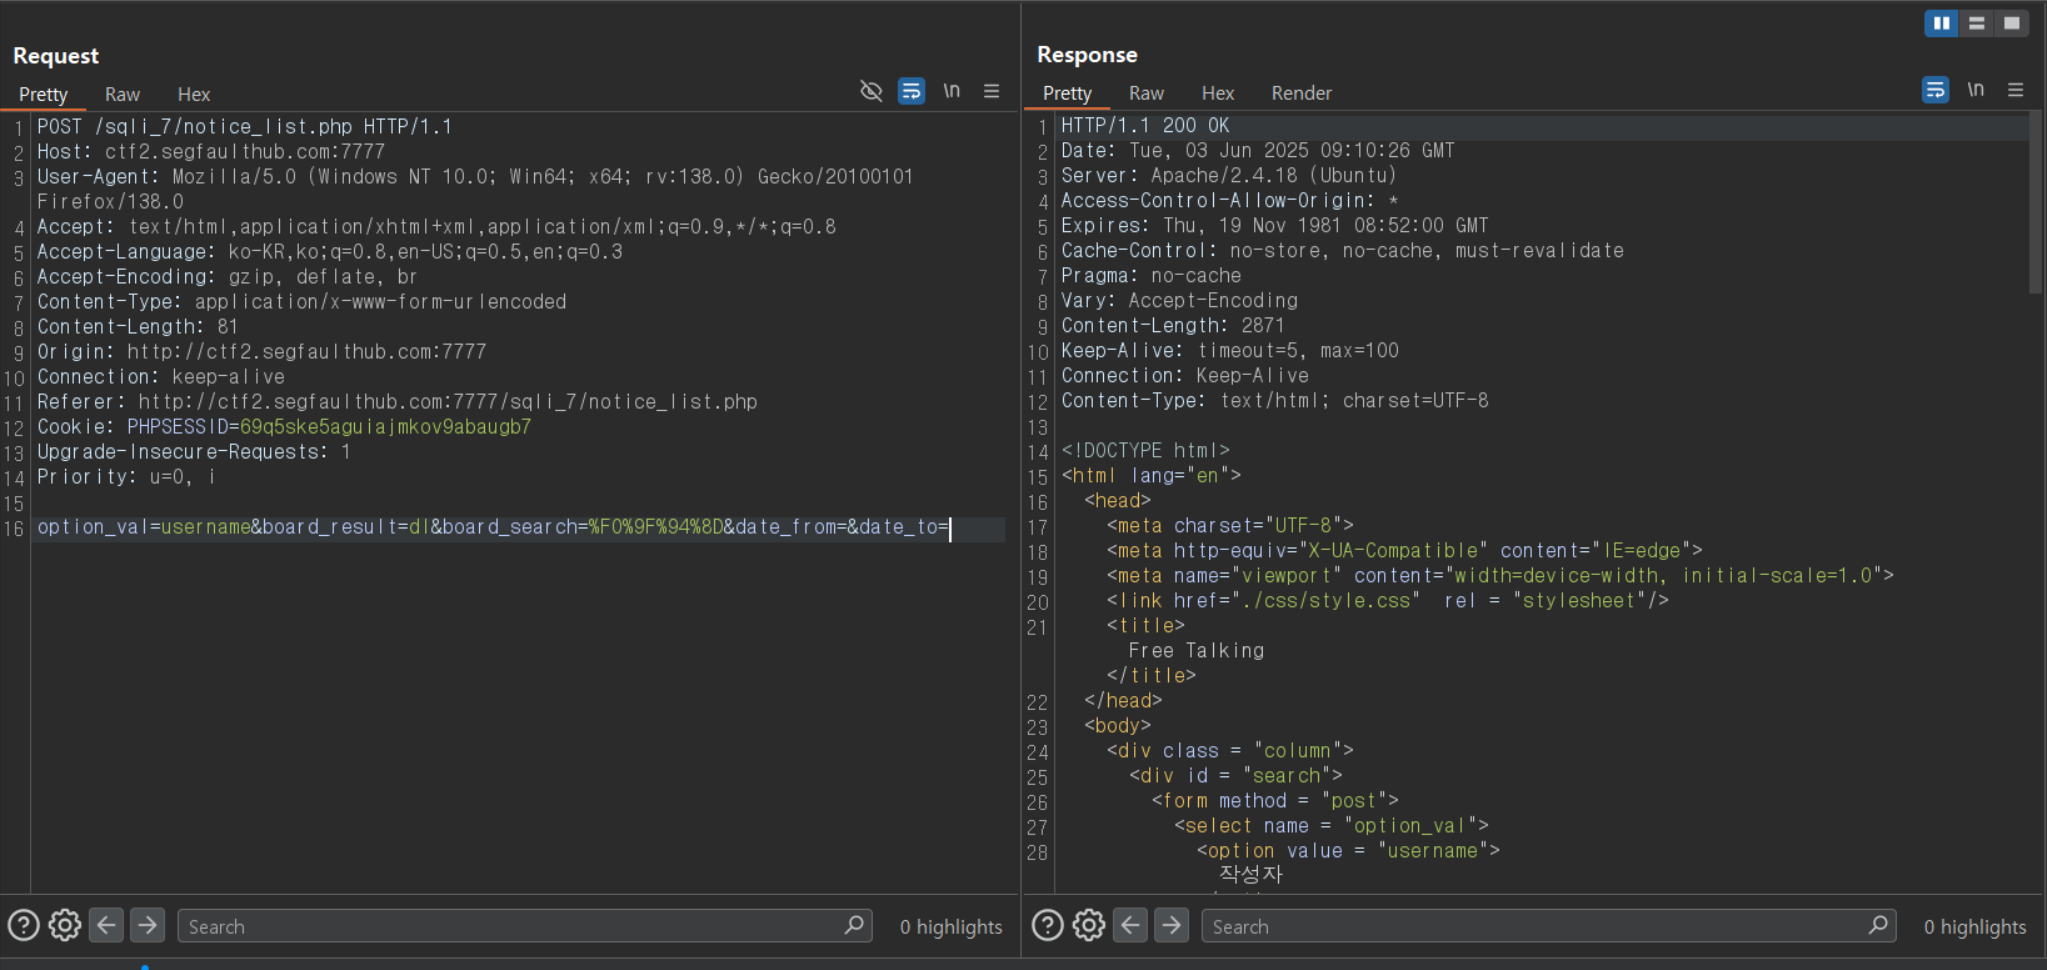Open Response panel hamburger options menu

2015,90
